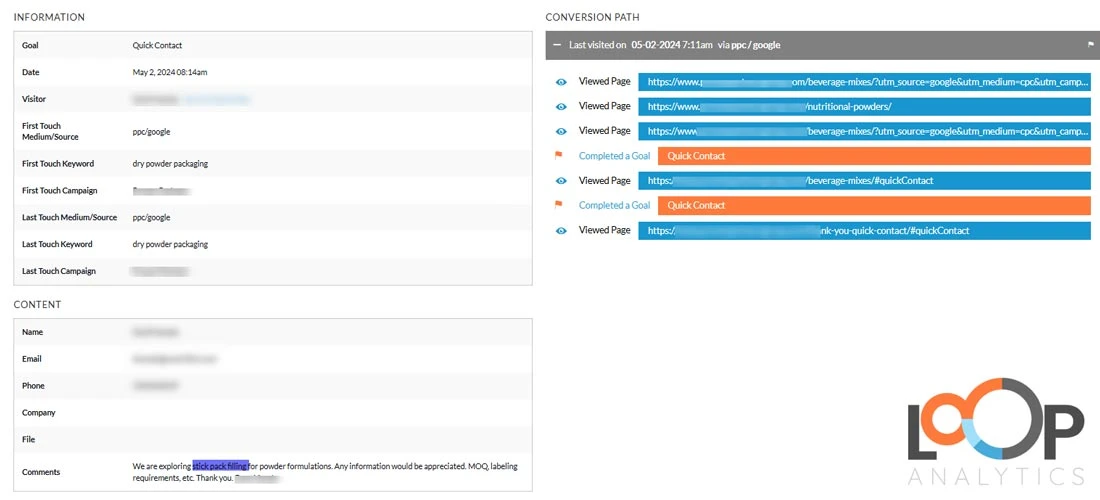The height and width of the screenshot is (500, 1100).
Task: Open the first Completed a Goal link
Action: [615, 156]
